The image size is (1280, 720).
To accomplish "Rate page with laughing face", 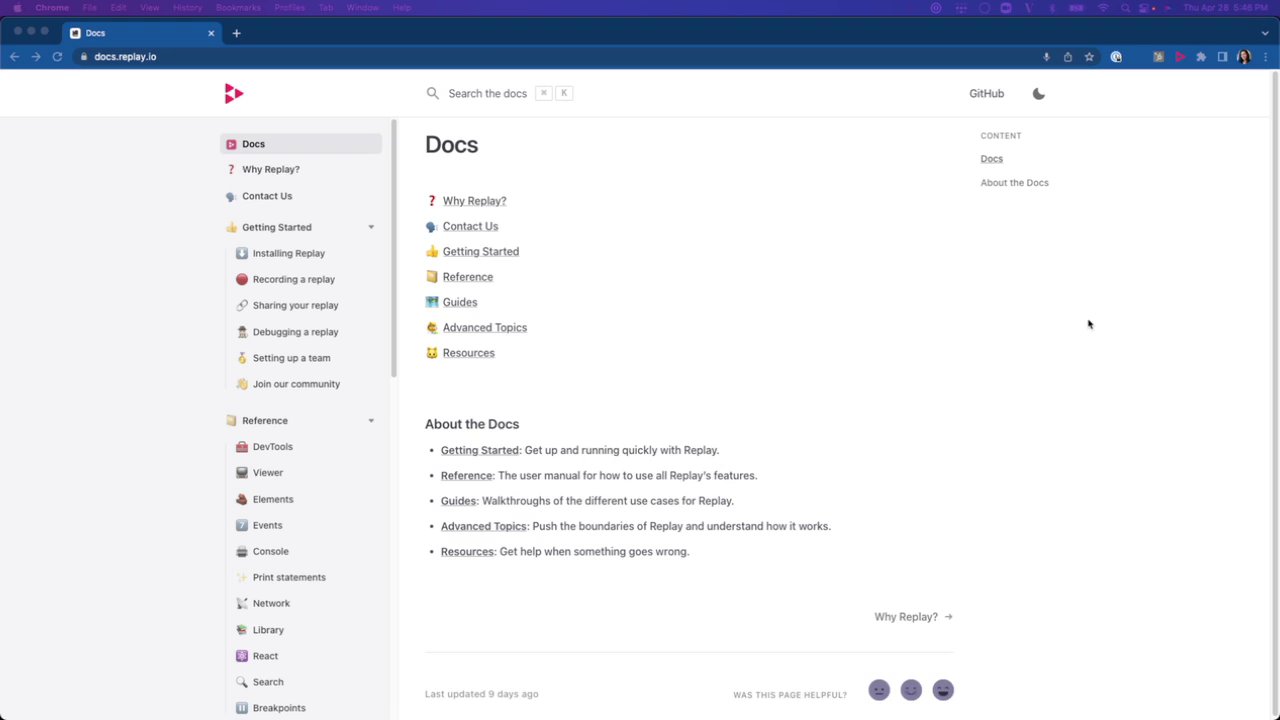I will pyautogui.click(x=943, y=690).
